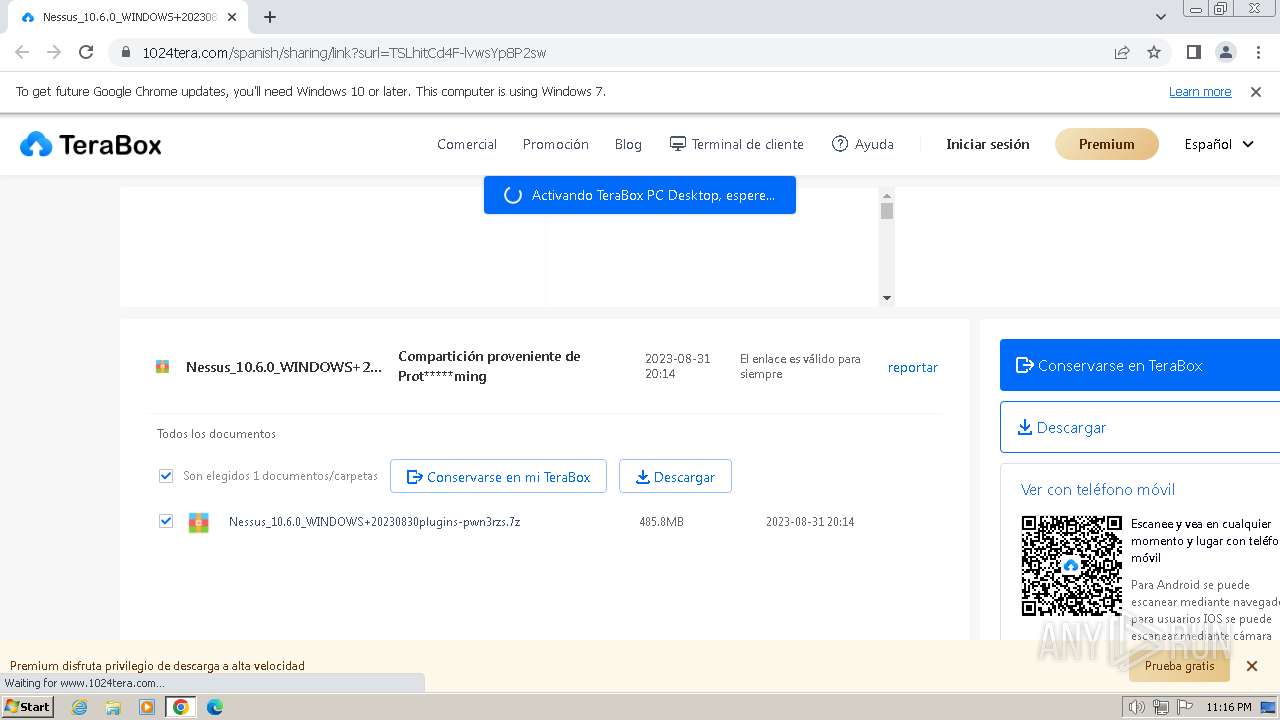Image resolution: width=1280 pixels, height=720 pixels.
Task: Select the Nessus_10.6.0 7z file name
Action: pyautogui.click(x=374, y=522)
